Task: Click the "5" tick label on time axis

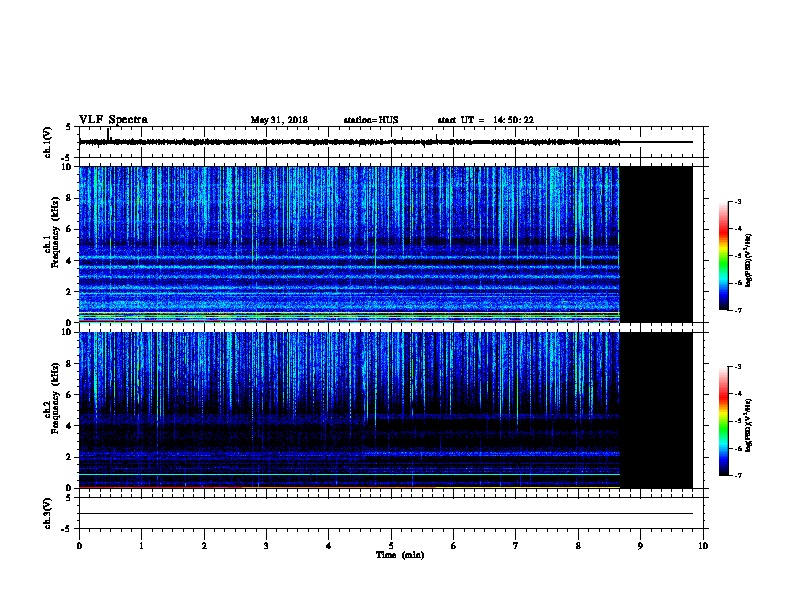Action: click(x=391, y=546)
